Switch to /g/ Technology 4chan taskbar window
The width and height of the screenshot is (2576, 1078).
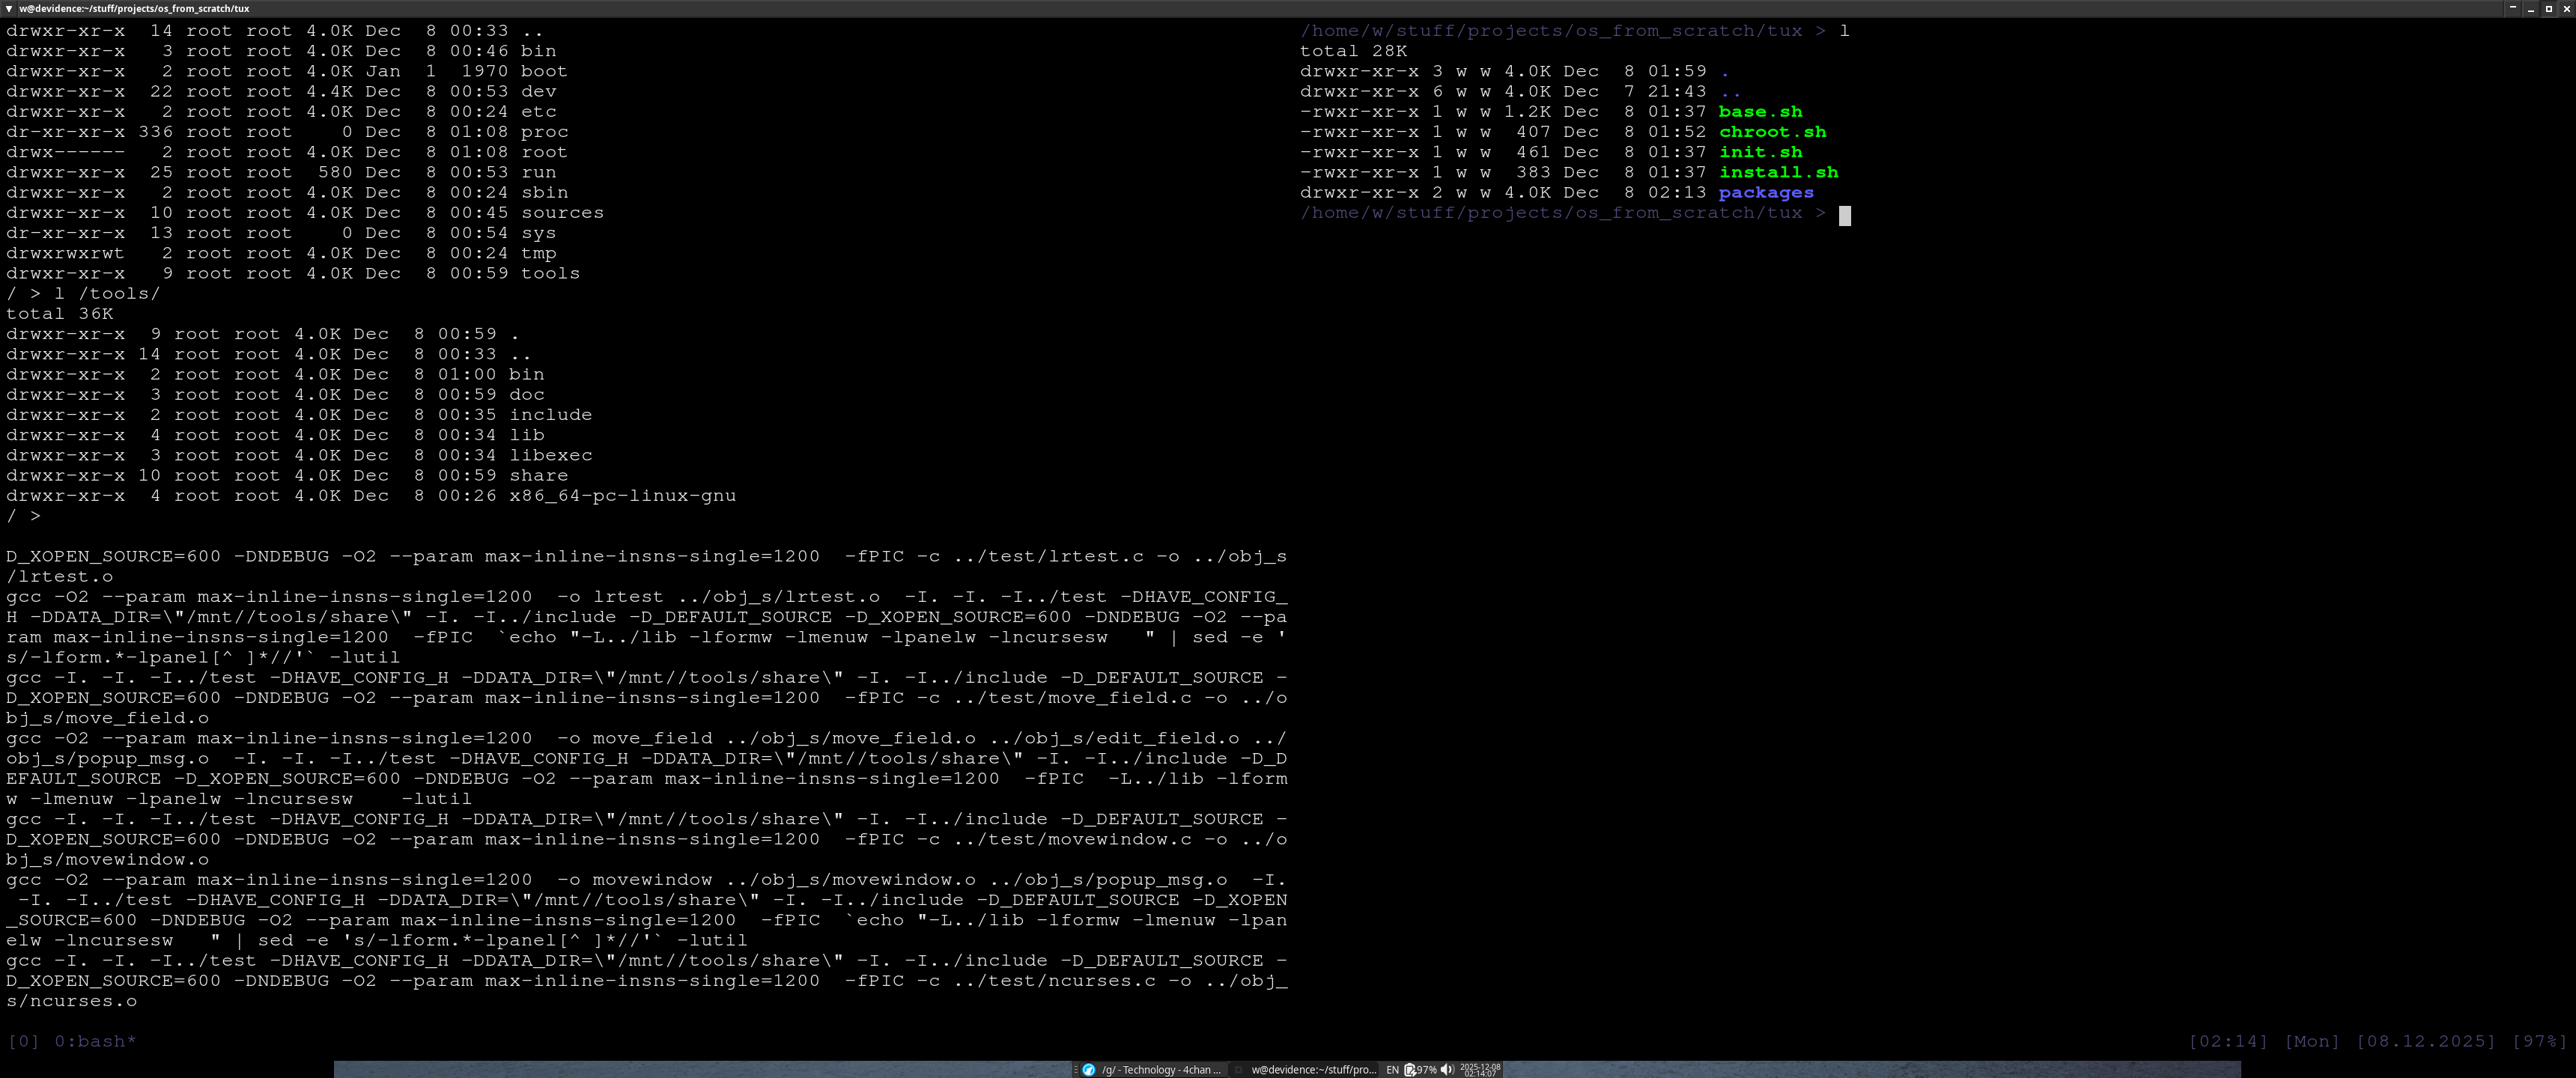1160,1069
